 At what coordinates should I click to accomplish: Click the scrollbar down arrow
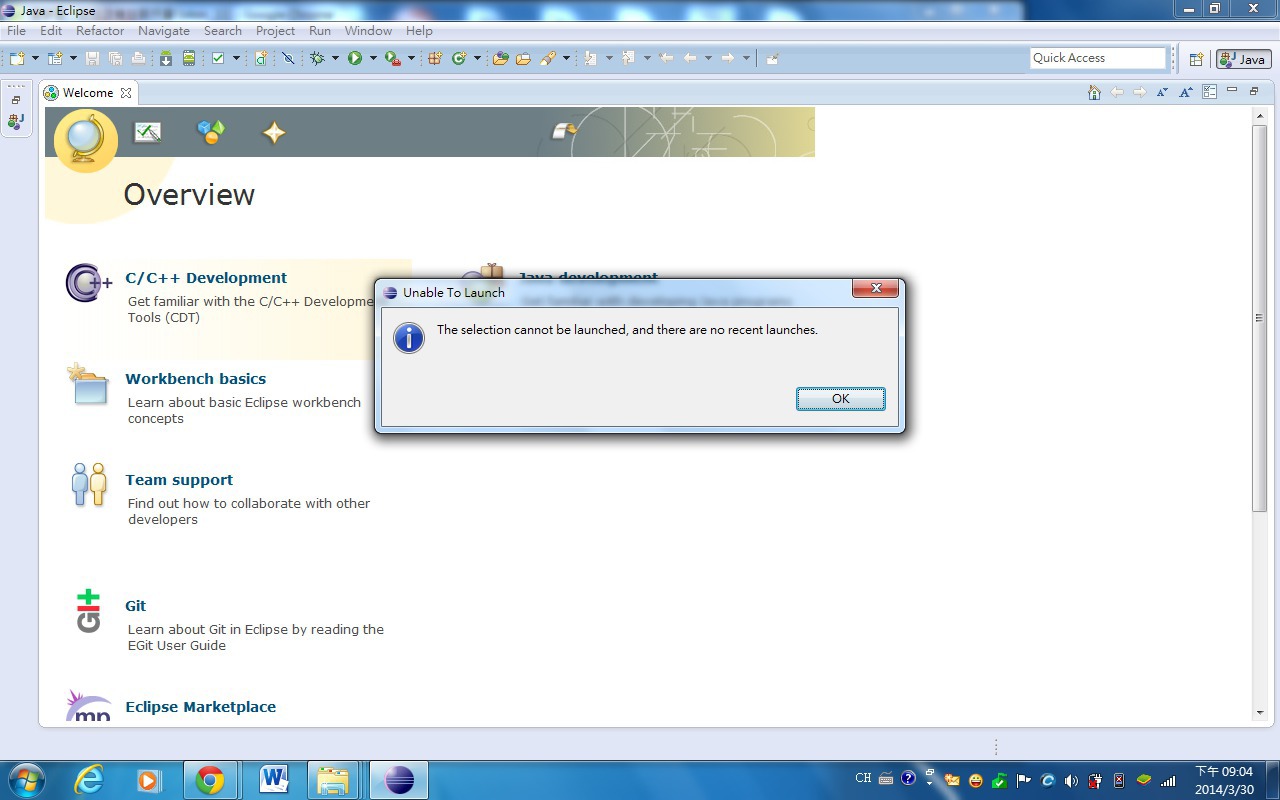click(1260, 713)
